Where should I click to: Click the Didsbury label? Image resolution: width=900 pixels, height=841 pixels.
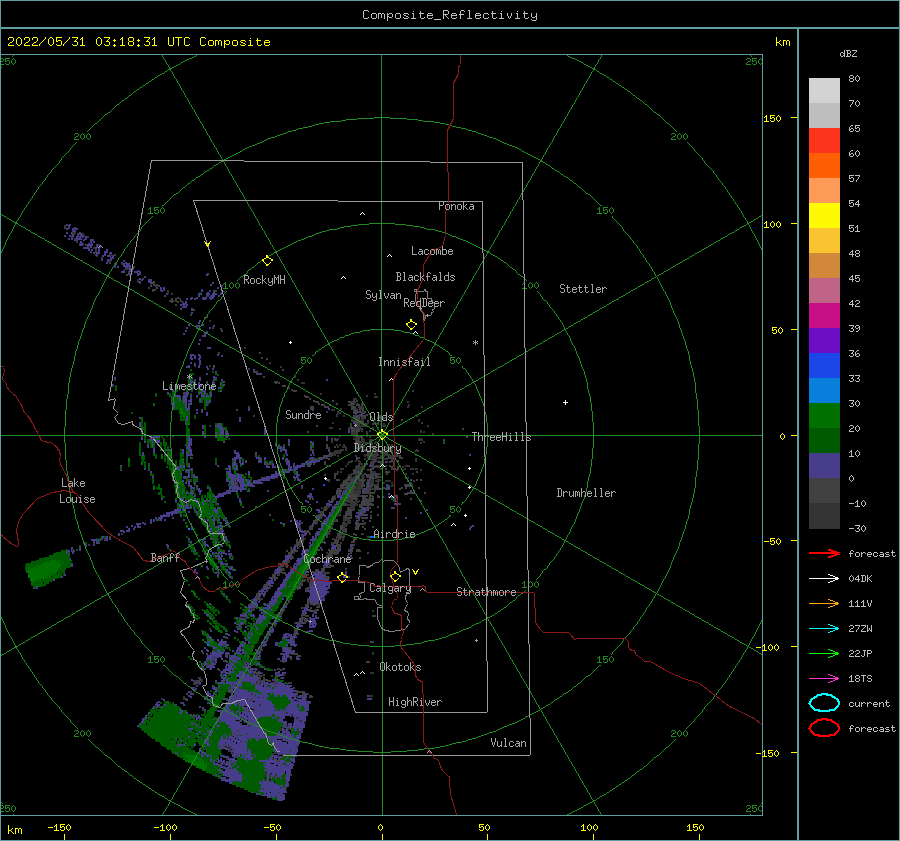[x=378, y=448]
